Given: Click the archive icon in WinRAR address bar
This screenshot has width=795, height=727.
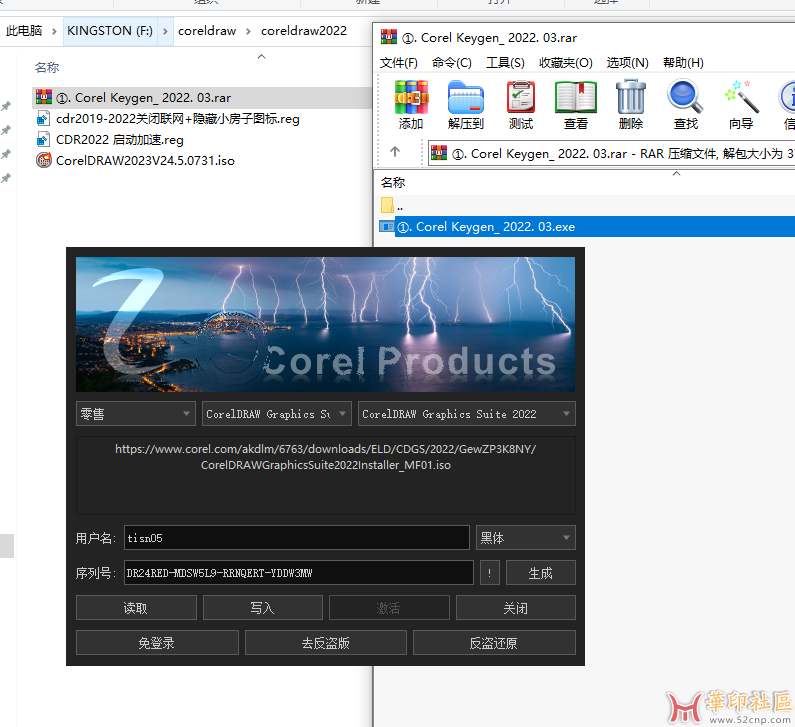Looking at the screenshot, I should [x=439, y=153].
